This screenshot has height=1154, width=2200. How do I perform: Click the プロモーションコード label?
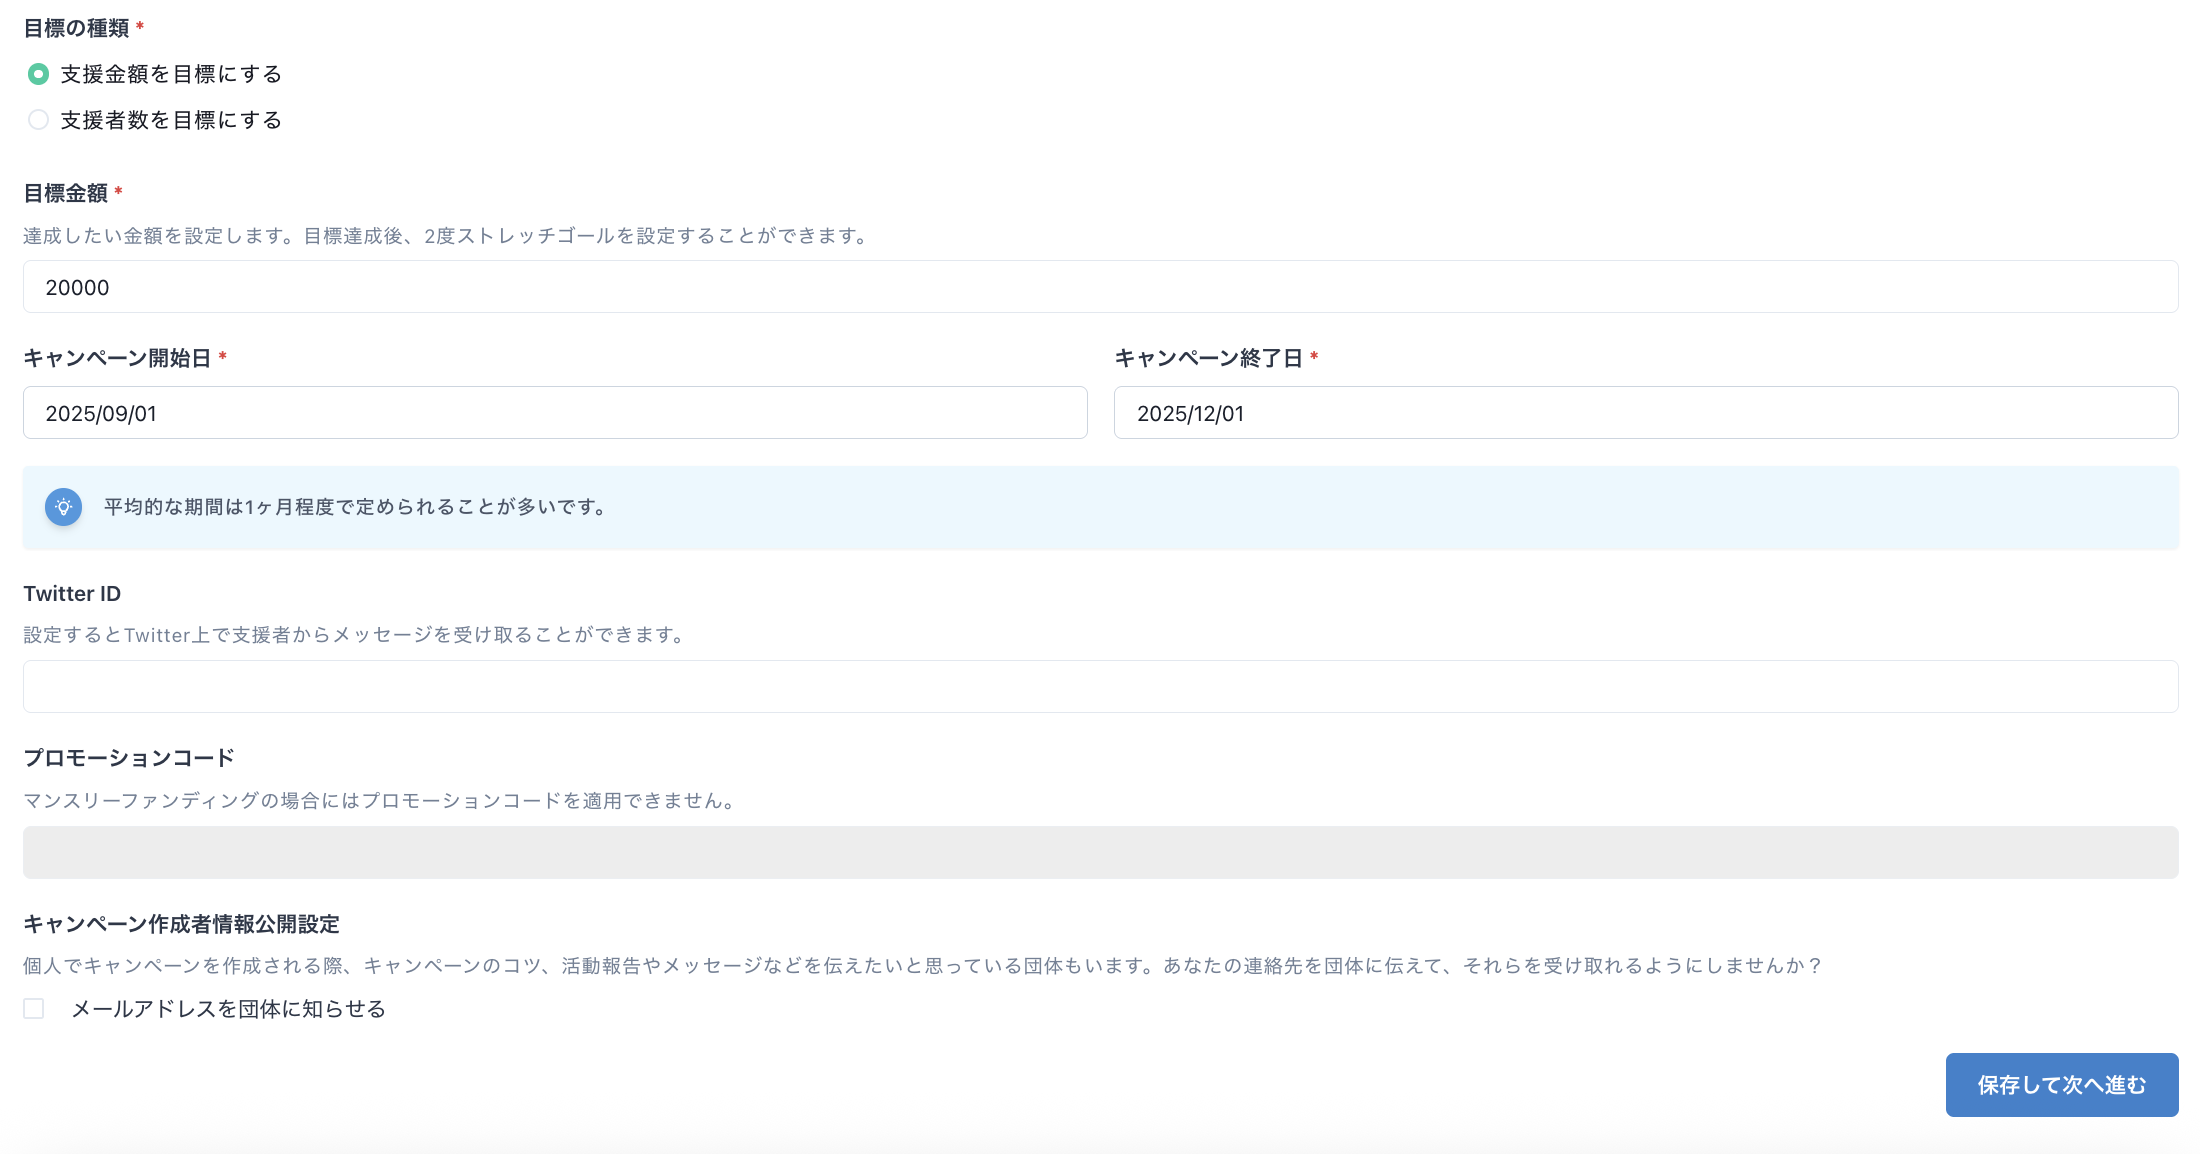pyautogui.click(x=129, y=758)
